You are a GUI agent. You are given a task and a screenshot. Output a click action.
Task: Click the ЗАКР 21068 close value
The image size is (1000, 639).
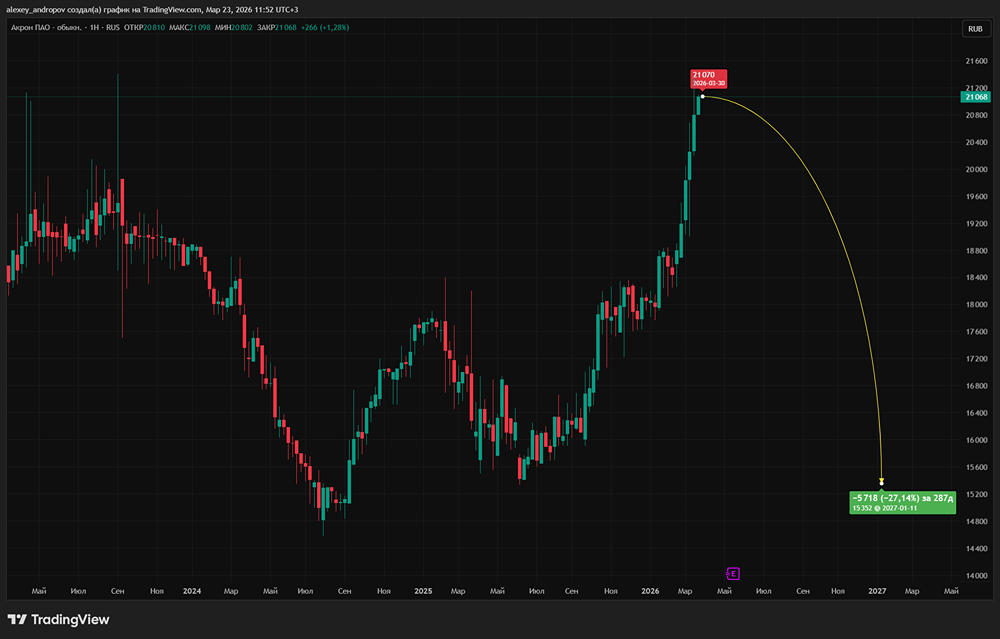[277, 27]
